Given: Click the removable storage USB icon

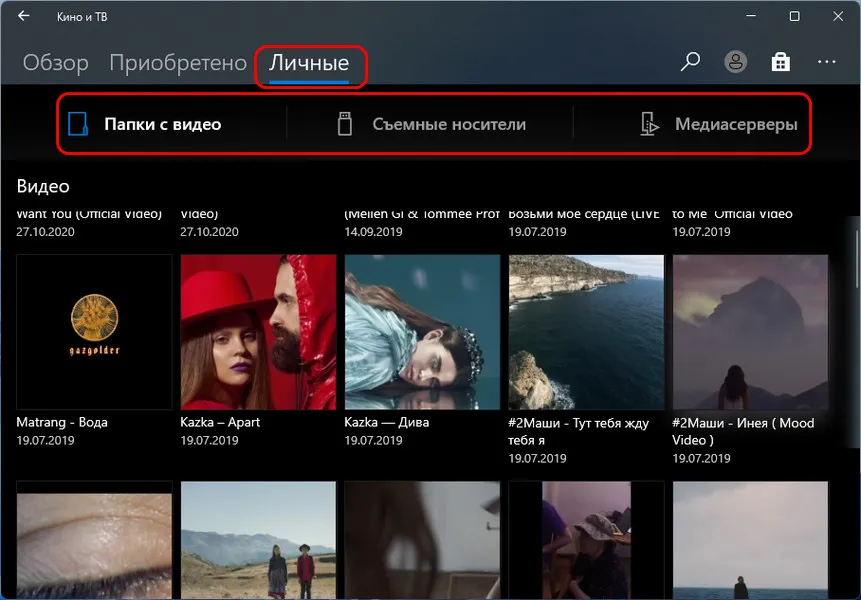Looking at the screenshot, I should [x=345, y=124].
